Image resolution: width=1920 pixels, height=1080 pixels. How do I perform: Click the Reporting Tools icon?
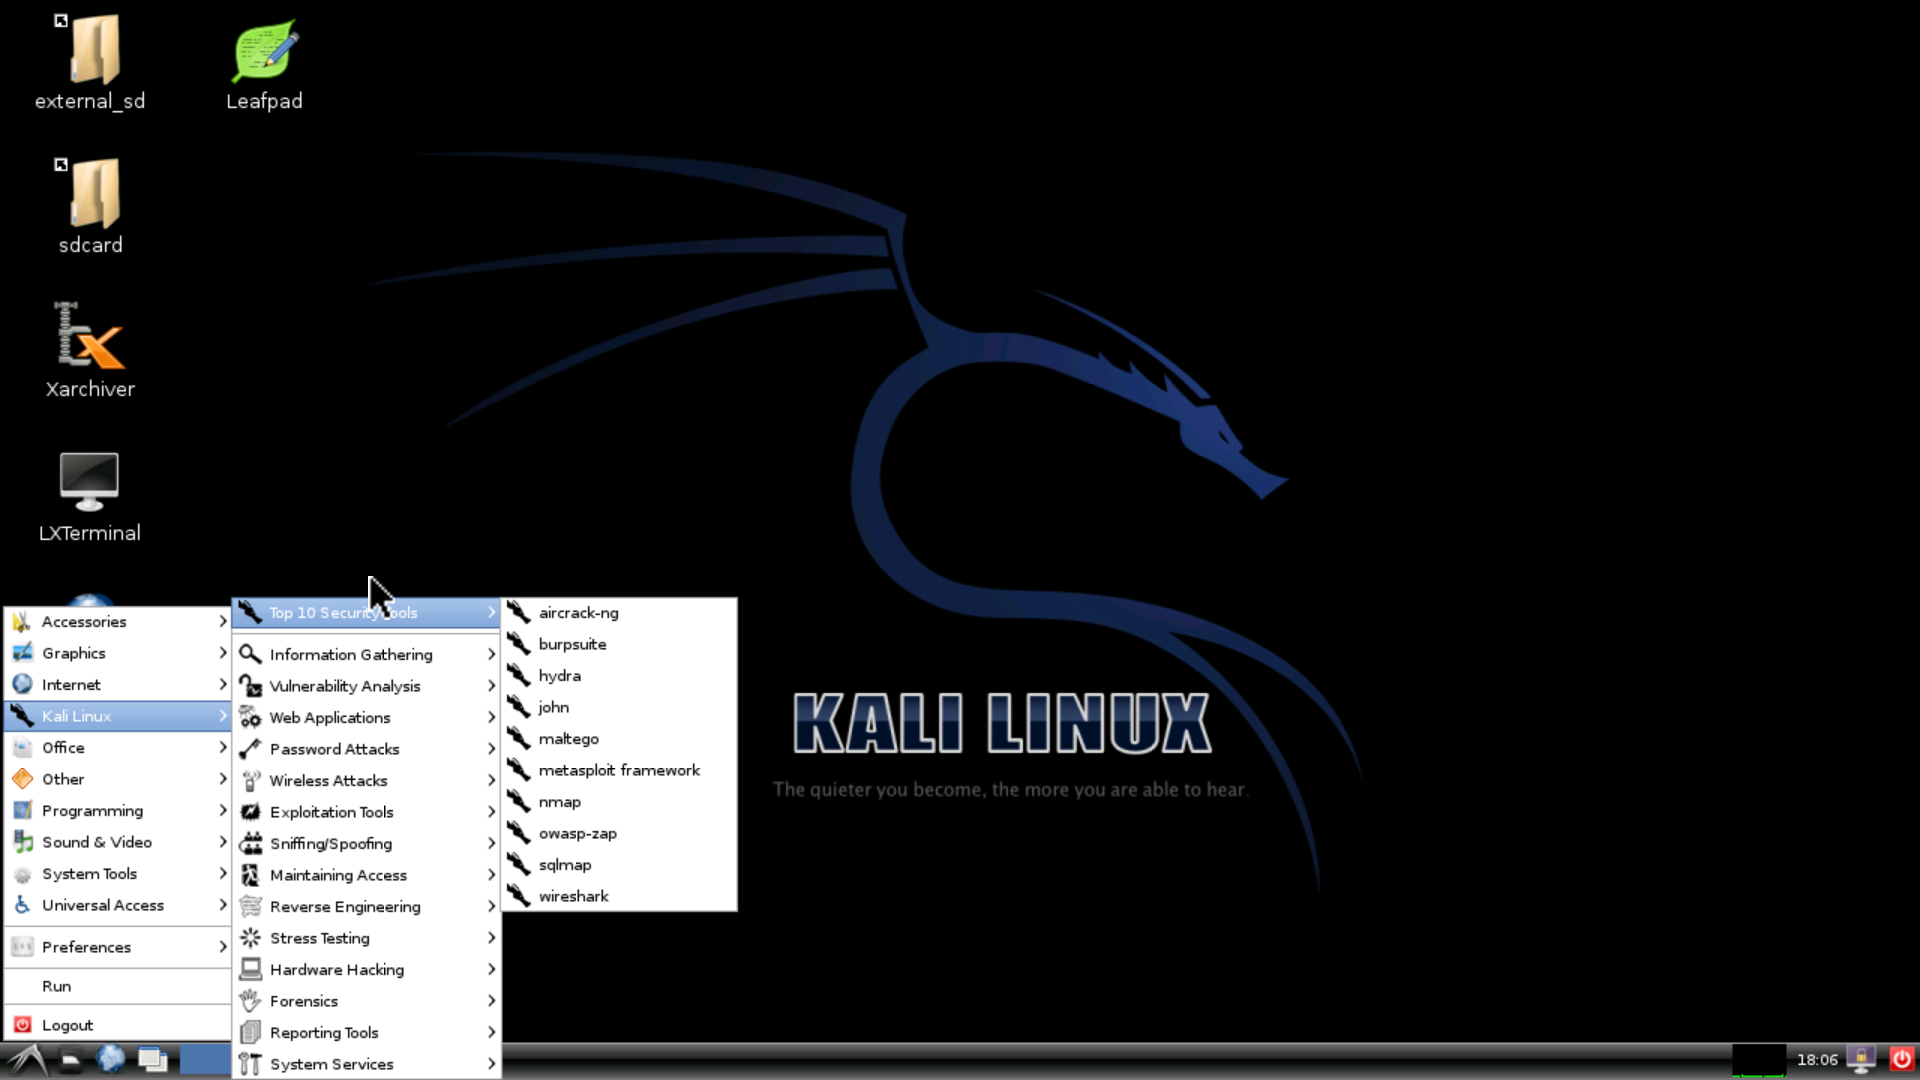click(x=250, y=1032)
